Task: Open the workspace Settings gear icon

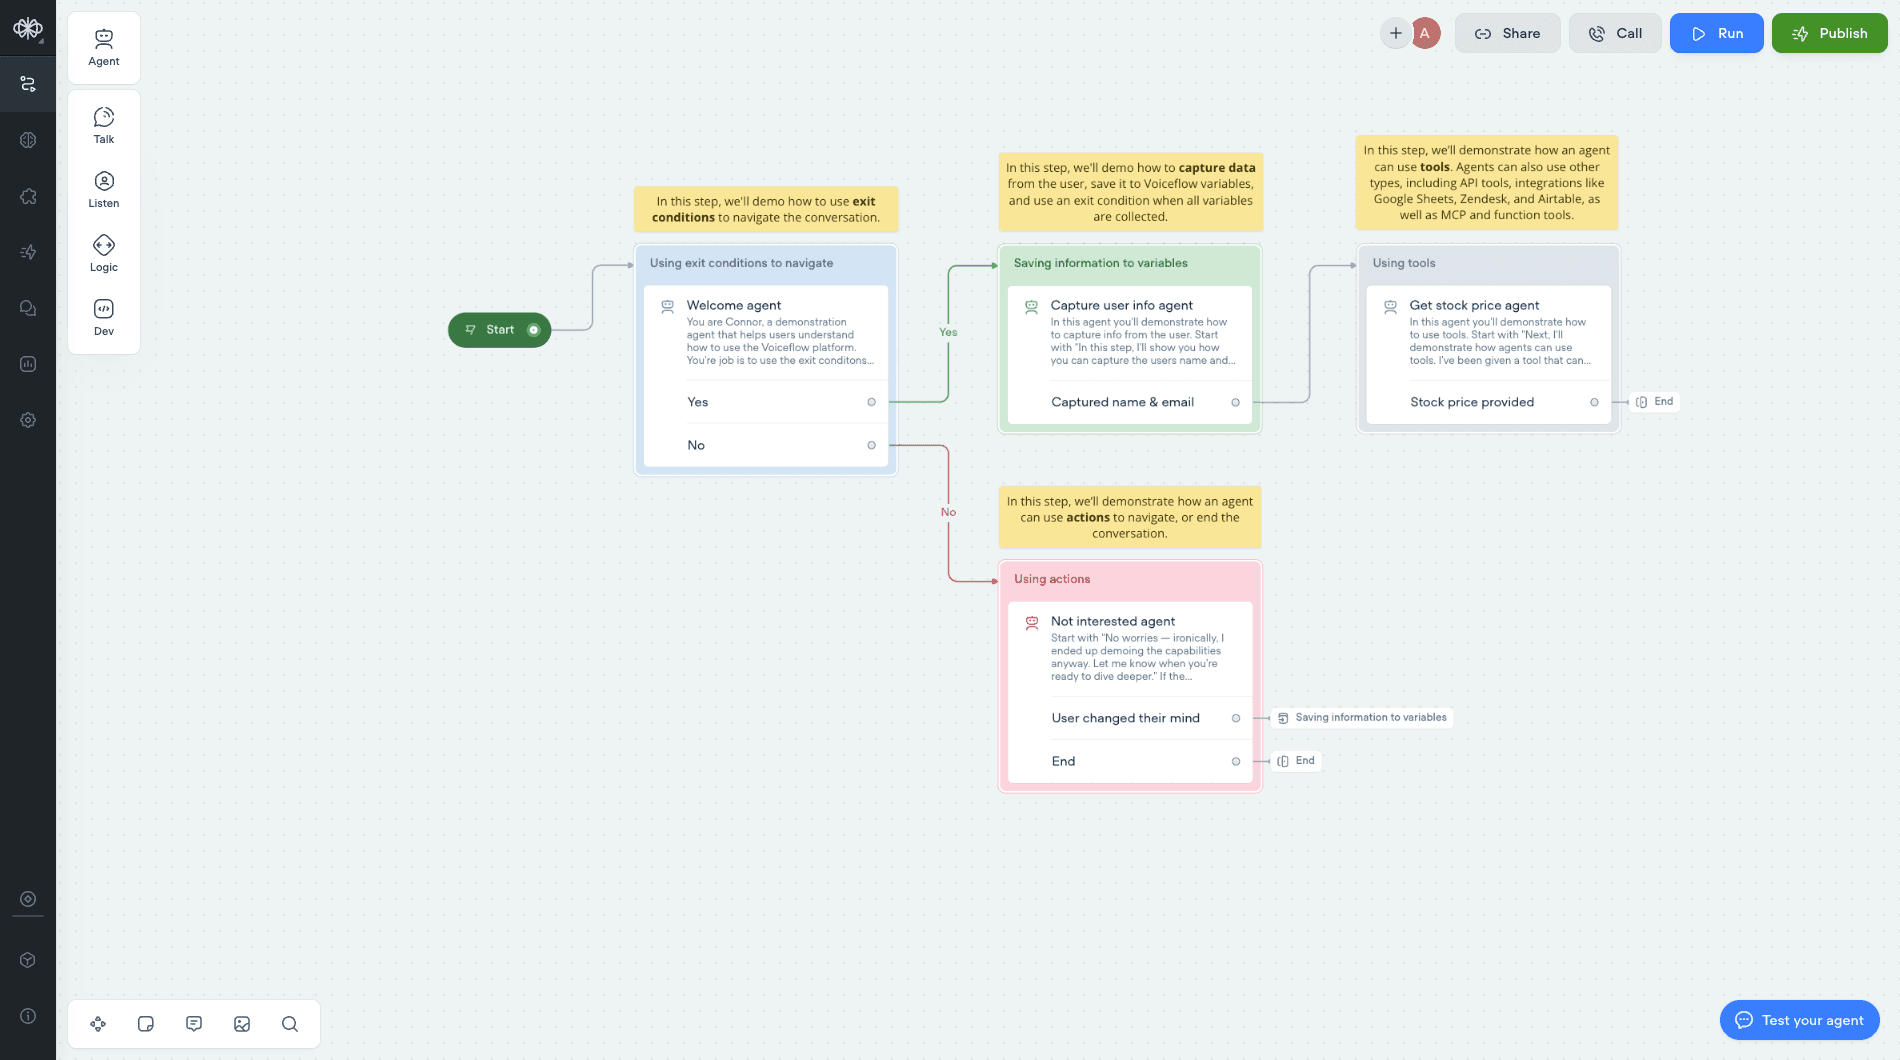Action: 28,420
